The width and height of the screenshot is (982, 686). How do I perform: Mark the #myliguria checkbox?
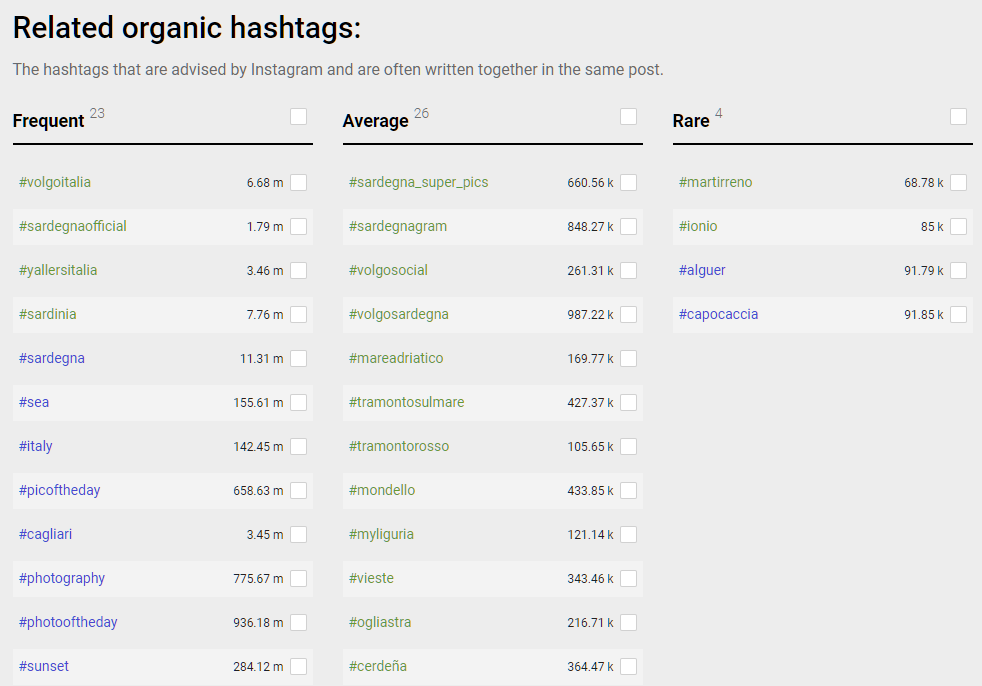coord(629,534)
